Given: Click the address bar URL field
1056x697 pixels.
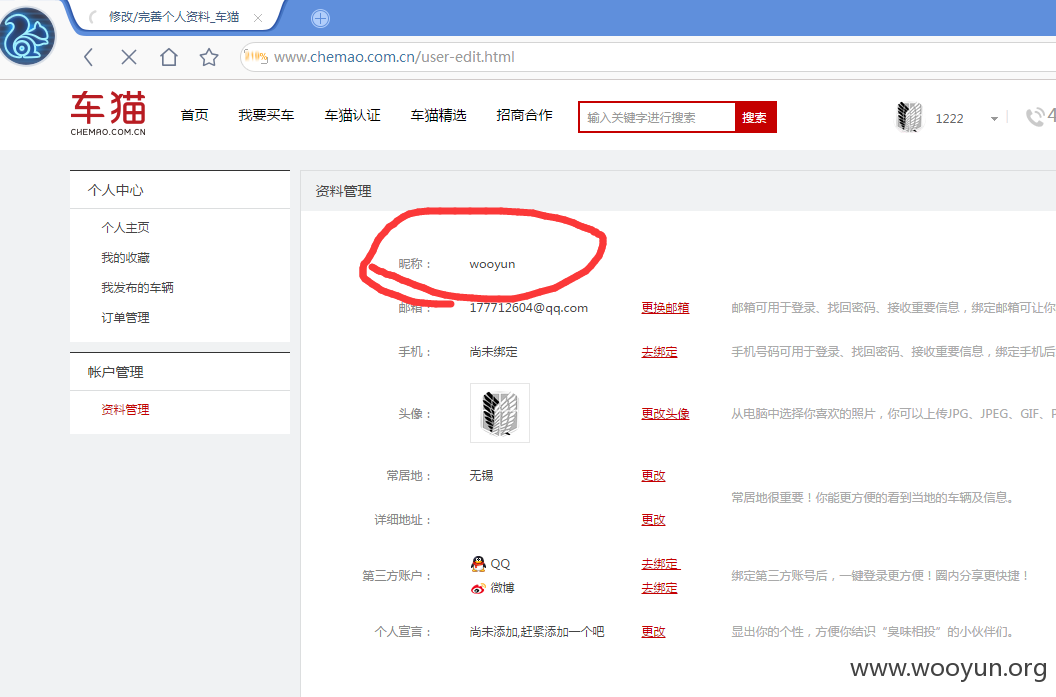Looking at the screenshot, I should (647, 57).
